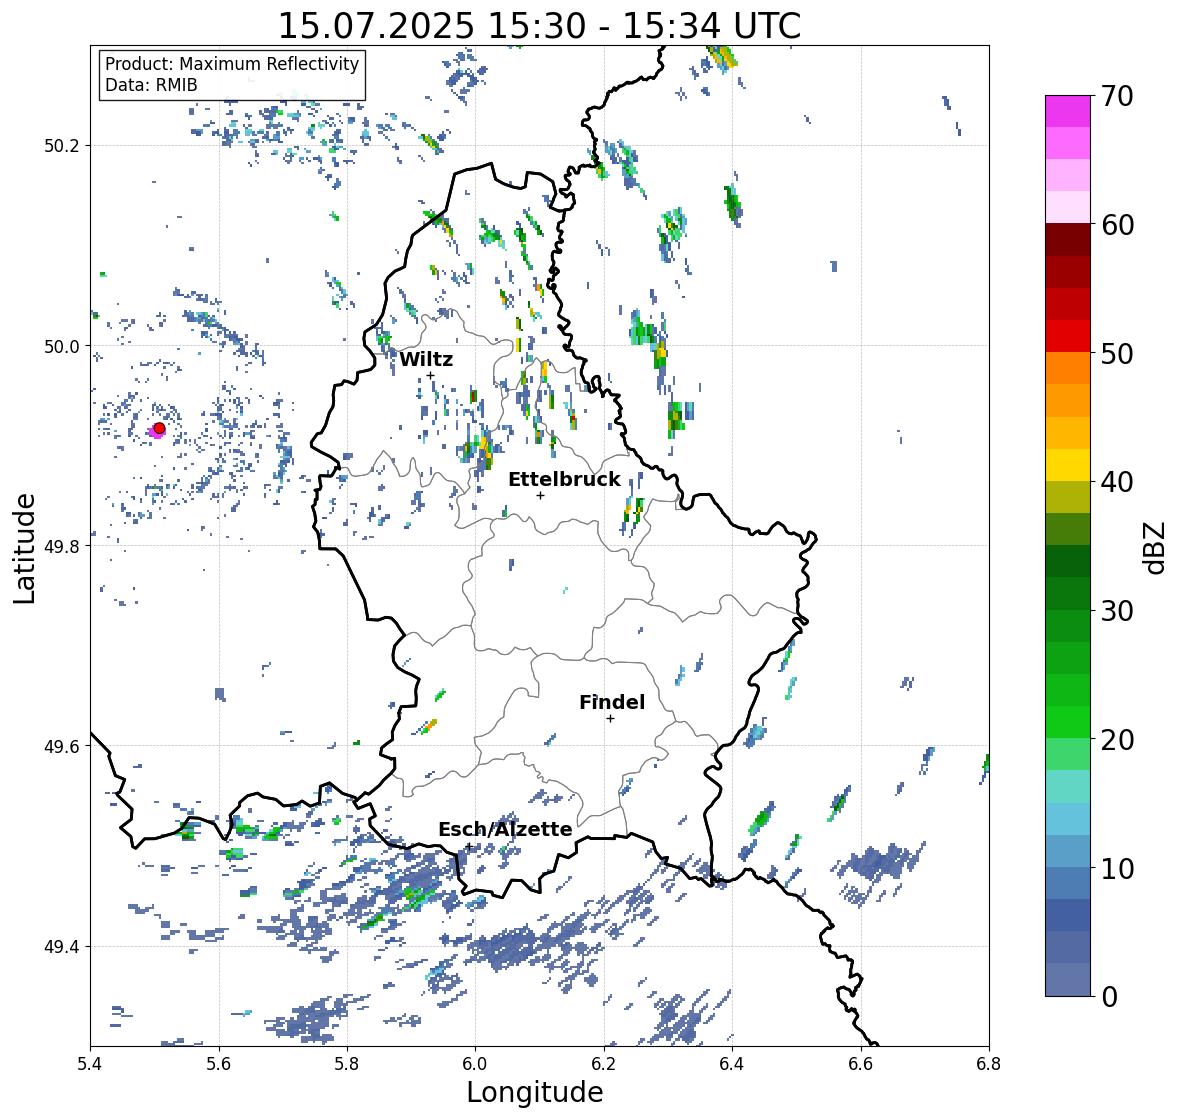Click the longitude tick label '5.4'
Image resolution: width=1179 pixels, height=1117 pixels.
tap(90, 1063)
